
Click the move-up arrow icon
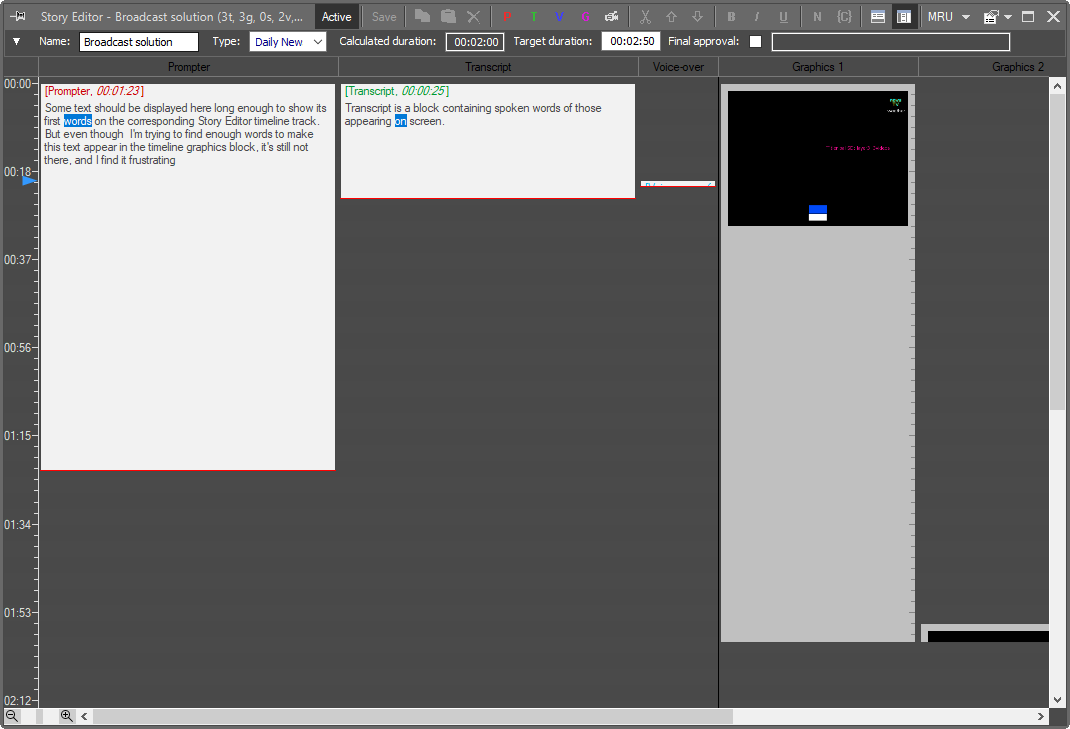pyautogui.click(x=671, y=16)
